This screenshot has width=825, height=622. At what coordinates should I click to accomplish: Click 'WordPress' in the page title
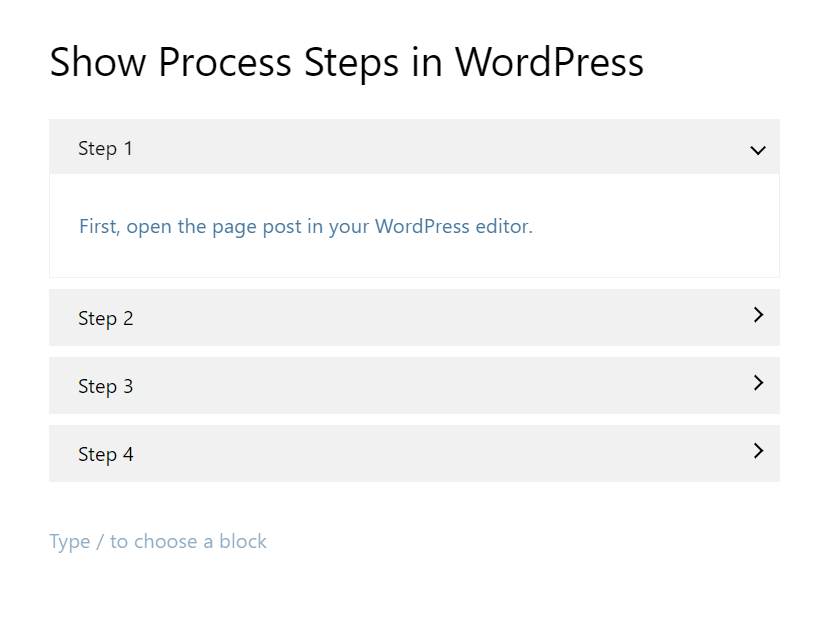coord(549,63)
